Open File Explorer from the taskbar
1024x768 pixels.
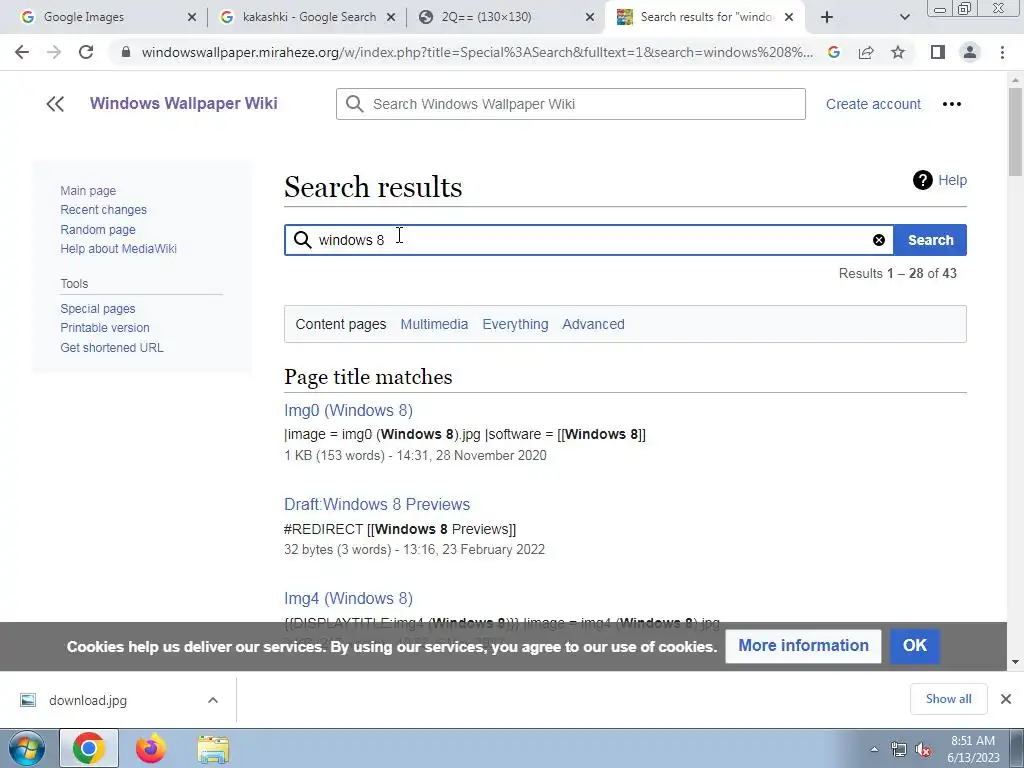point(213,748)
